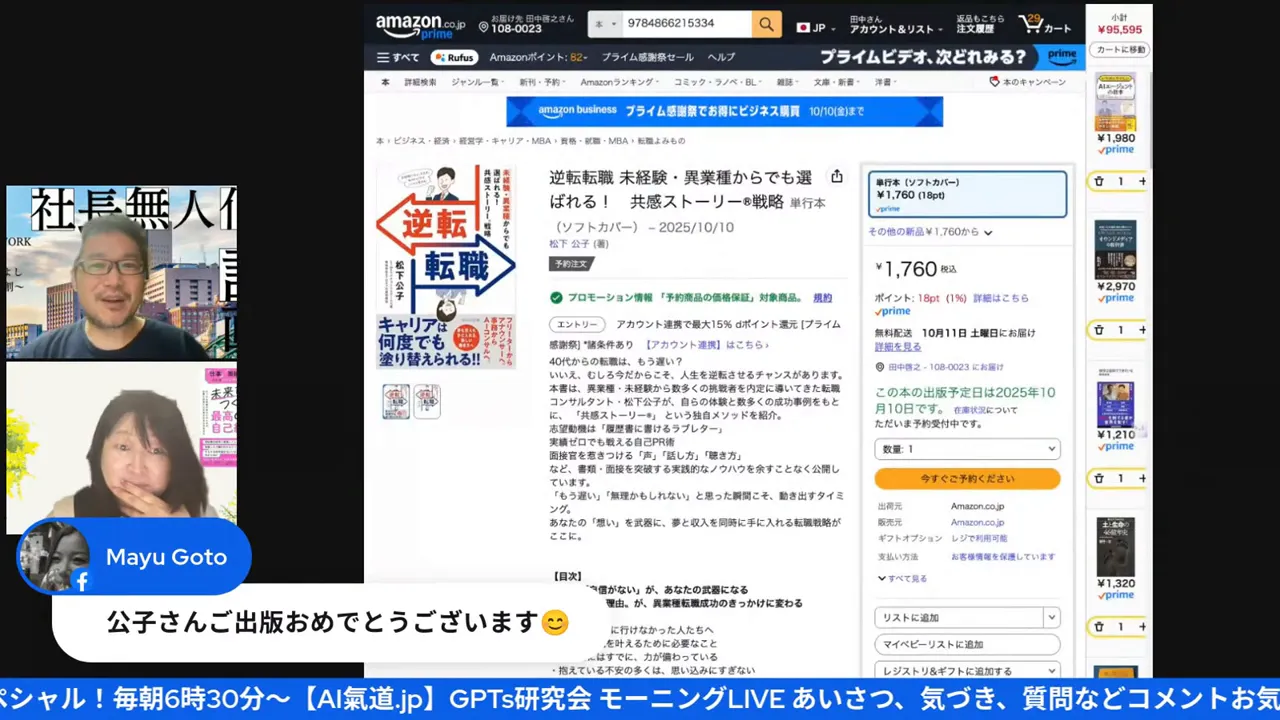Launch the Rufus assistant button

click(x=454, y=58)
